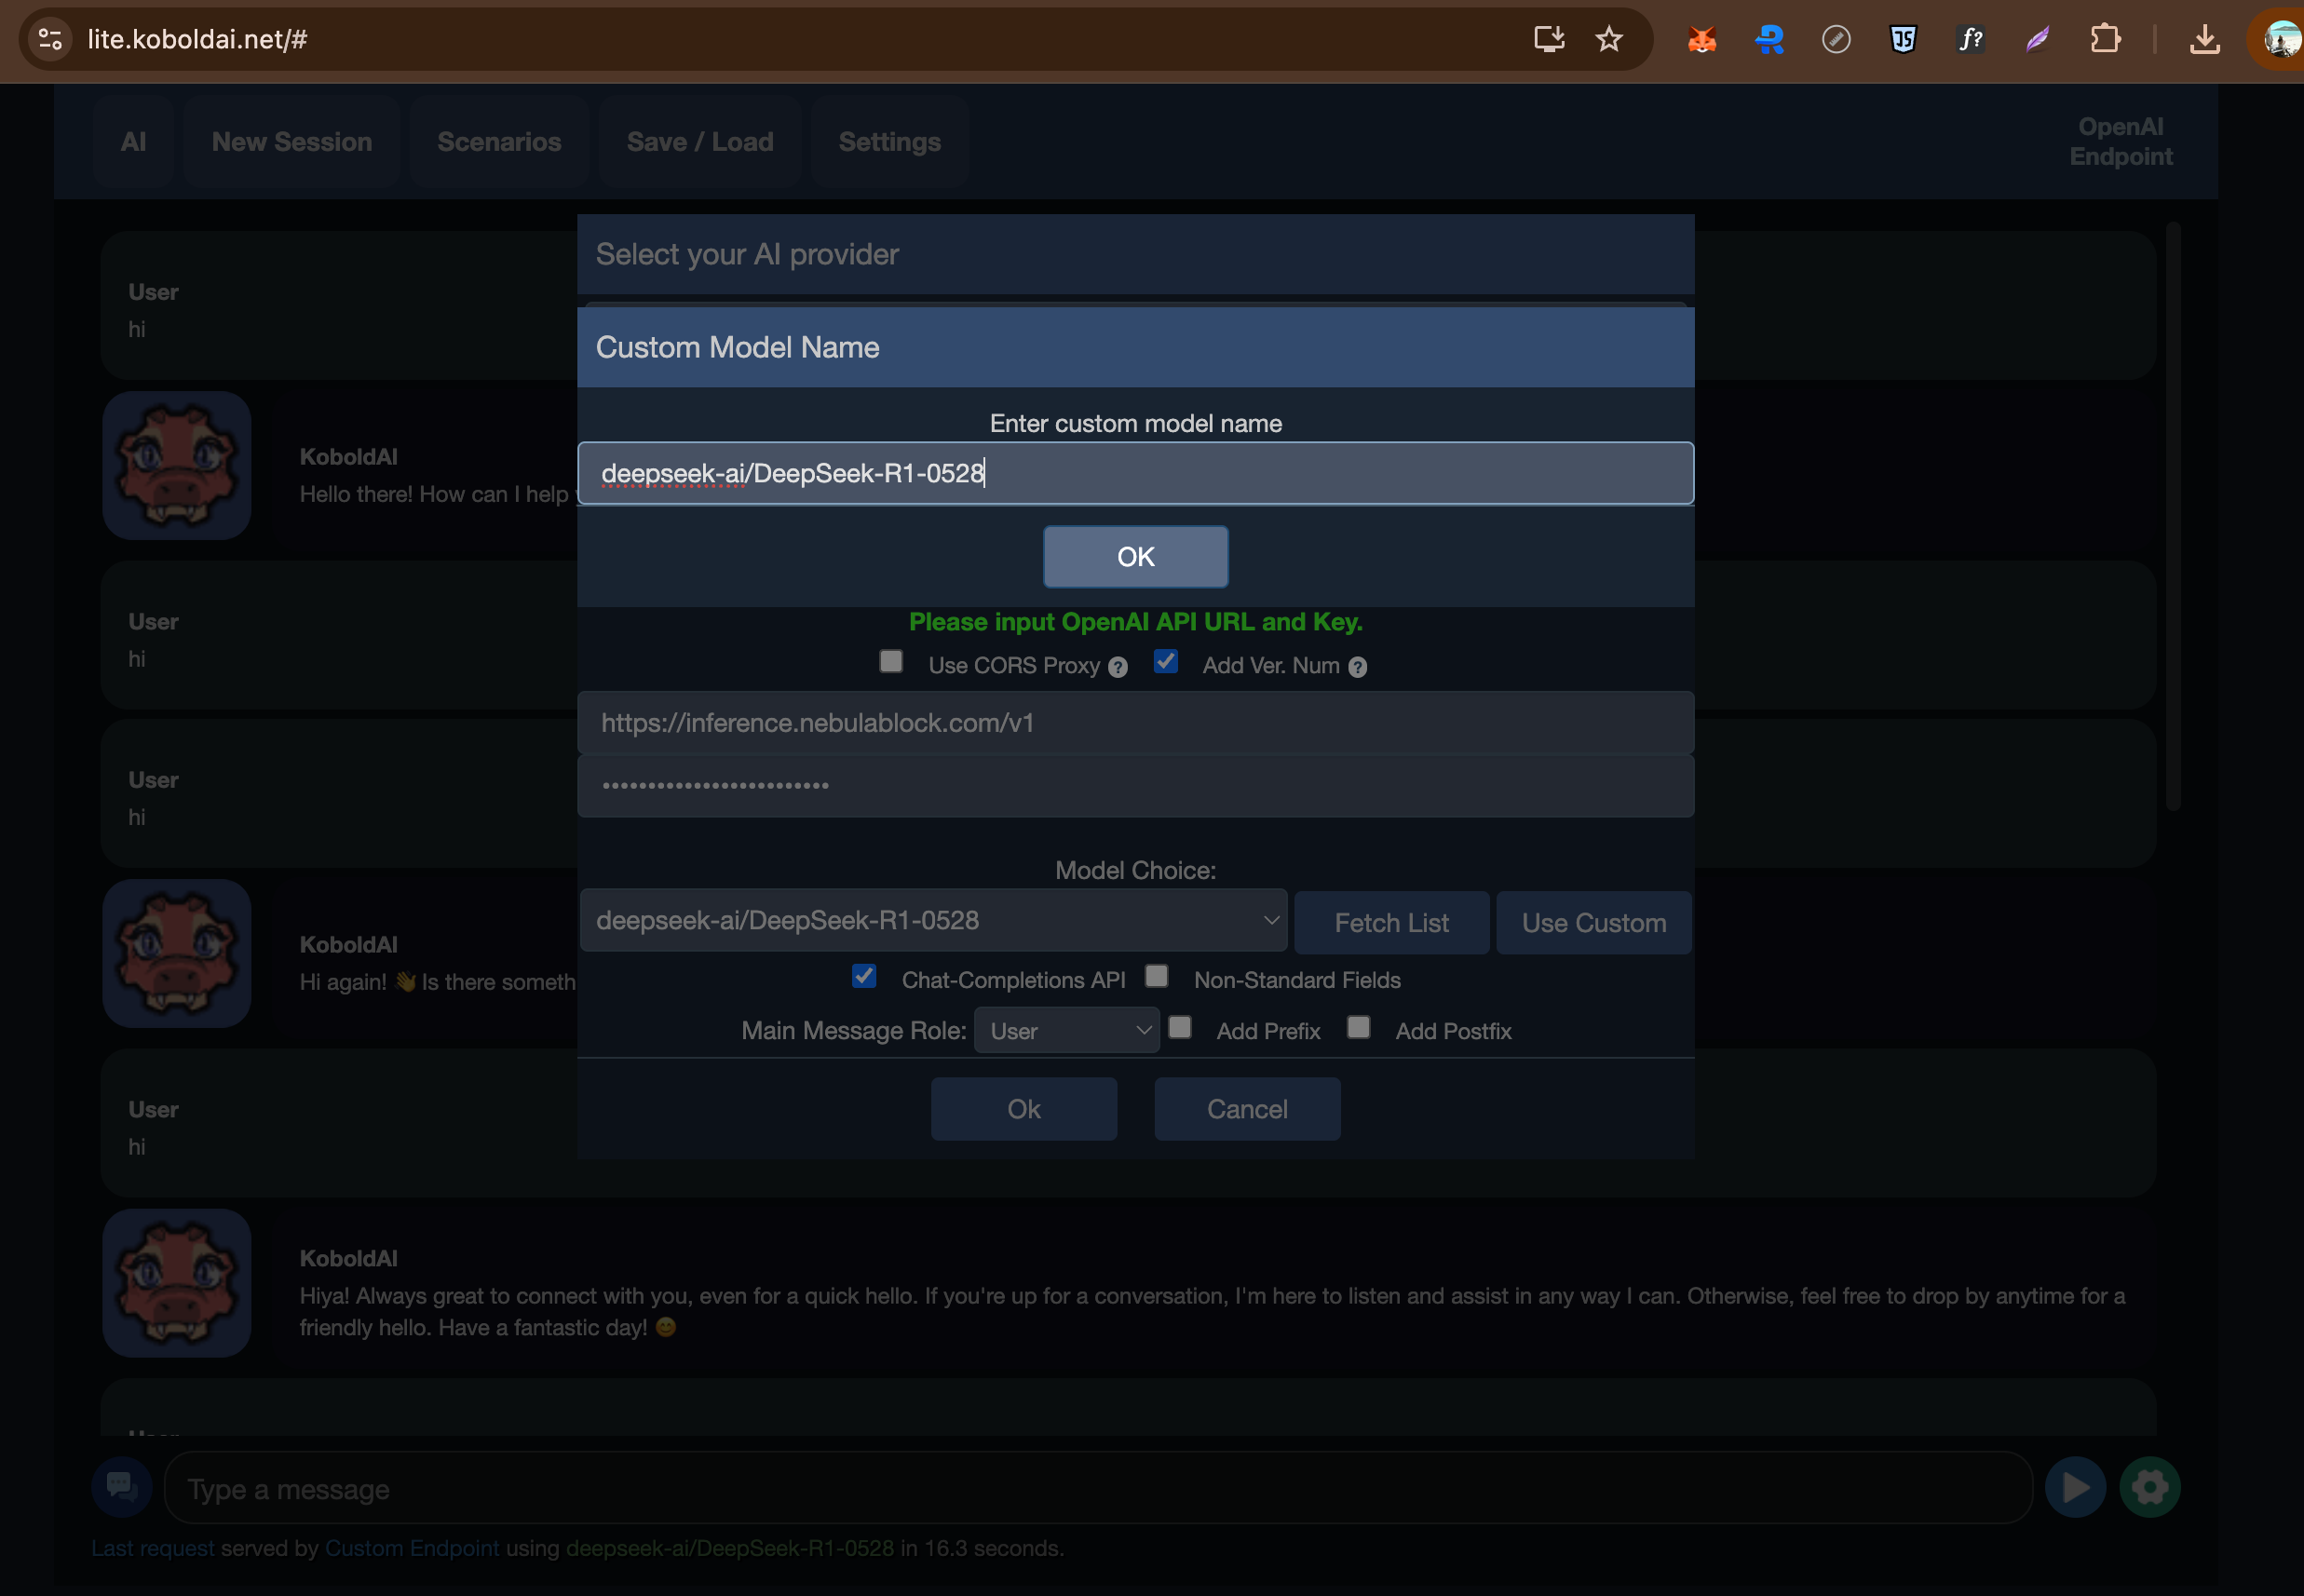This screenshot has height=1596, width=2304.
Task: Confirm custom model name with OK button
Action: [1136, 557]
